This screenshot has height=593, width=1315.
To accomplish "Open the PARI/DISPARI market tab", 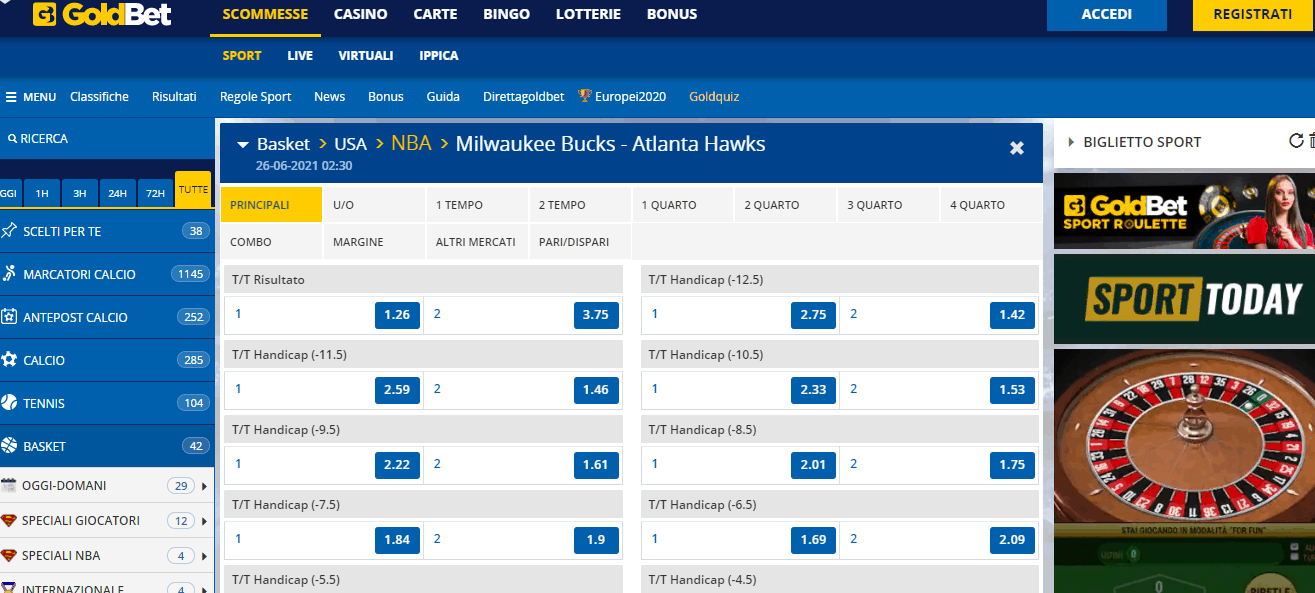I will click(580, 242).
